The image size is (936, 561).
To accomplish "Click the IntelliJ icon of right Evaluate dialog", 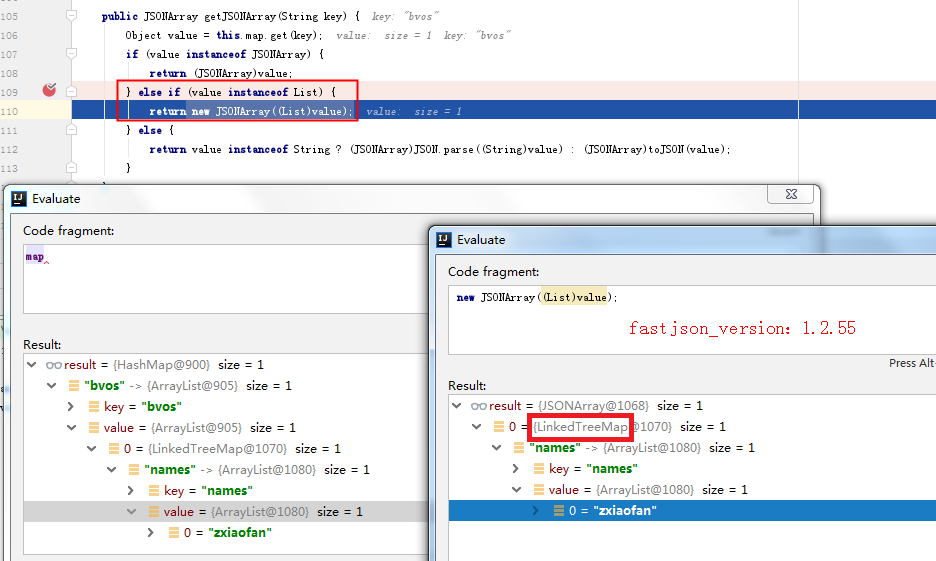I will (x=444, y=240).
